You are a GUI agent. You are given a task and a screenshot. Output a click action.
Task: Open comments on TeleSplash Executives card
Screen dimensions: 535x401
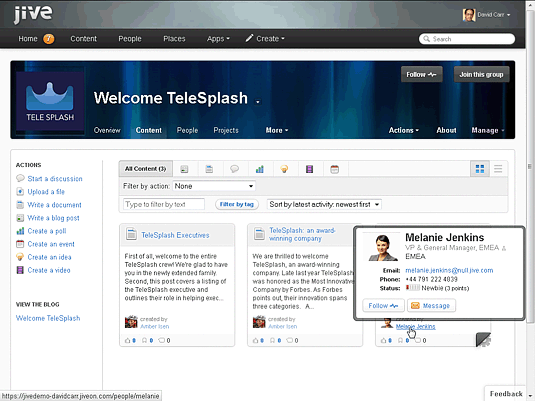point(164,340)
